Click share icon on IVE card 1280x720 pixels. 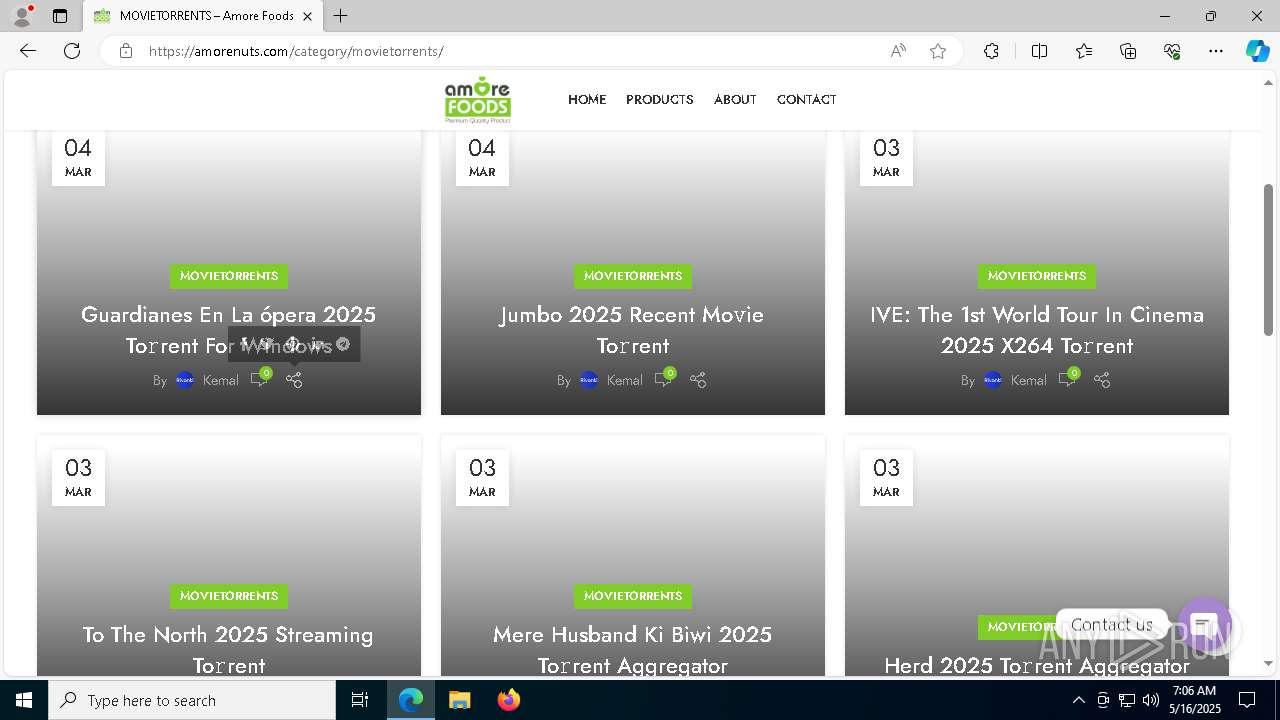click(x=1102, y=380)
